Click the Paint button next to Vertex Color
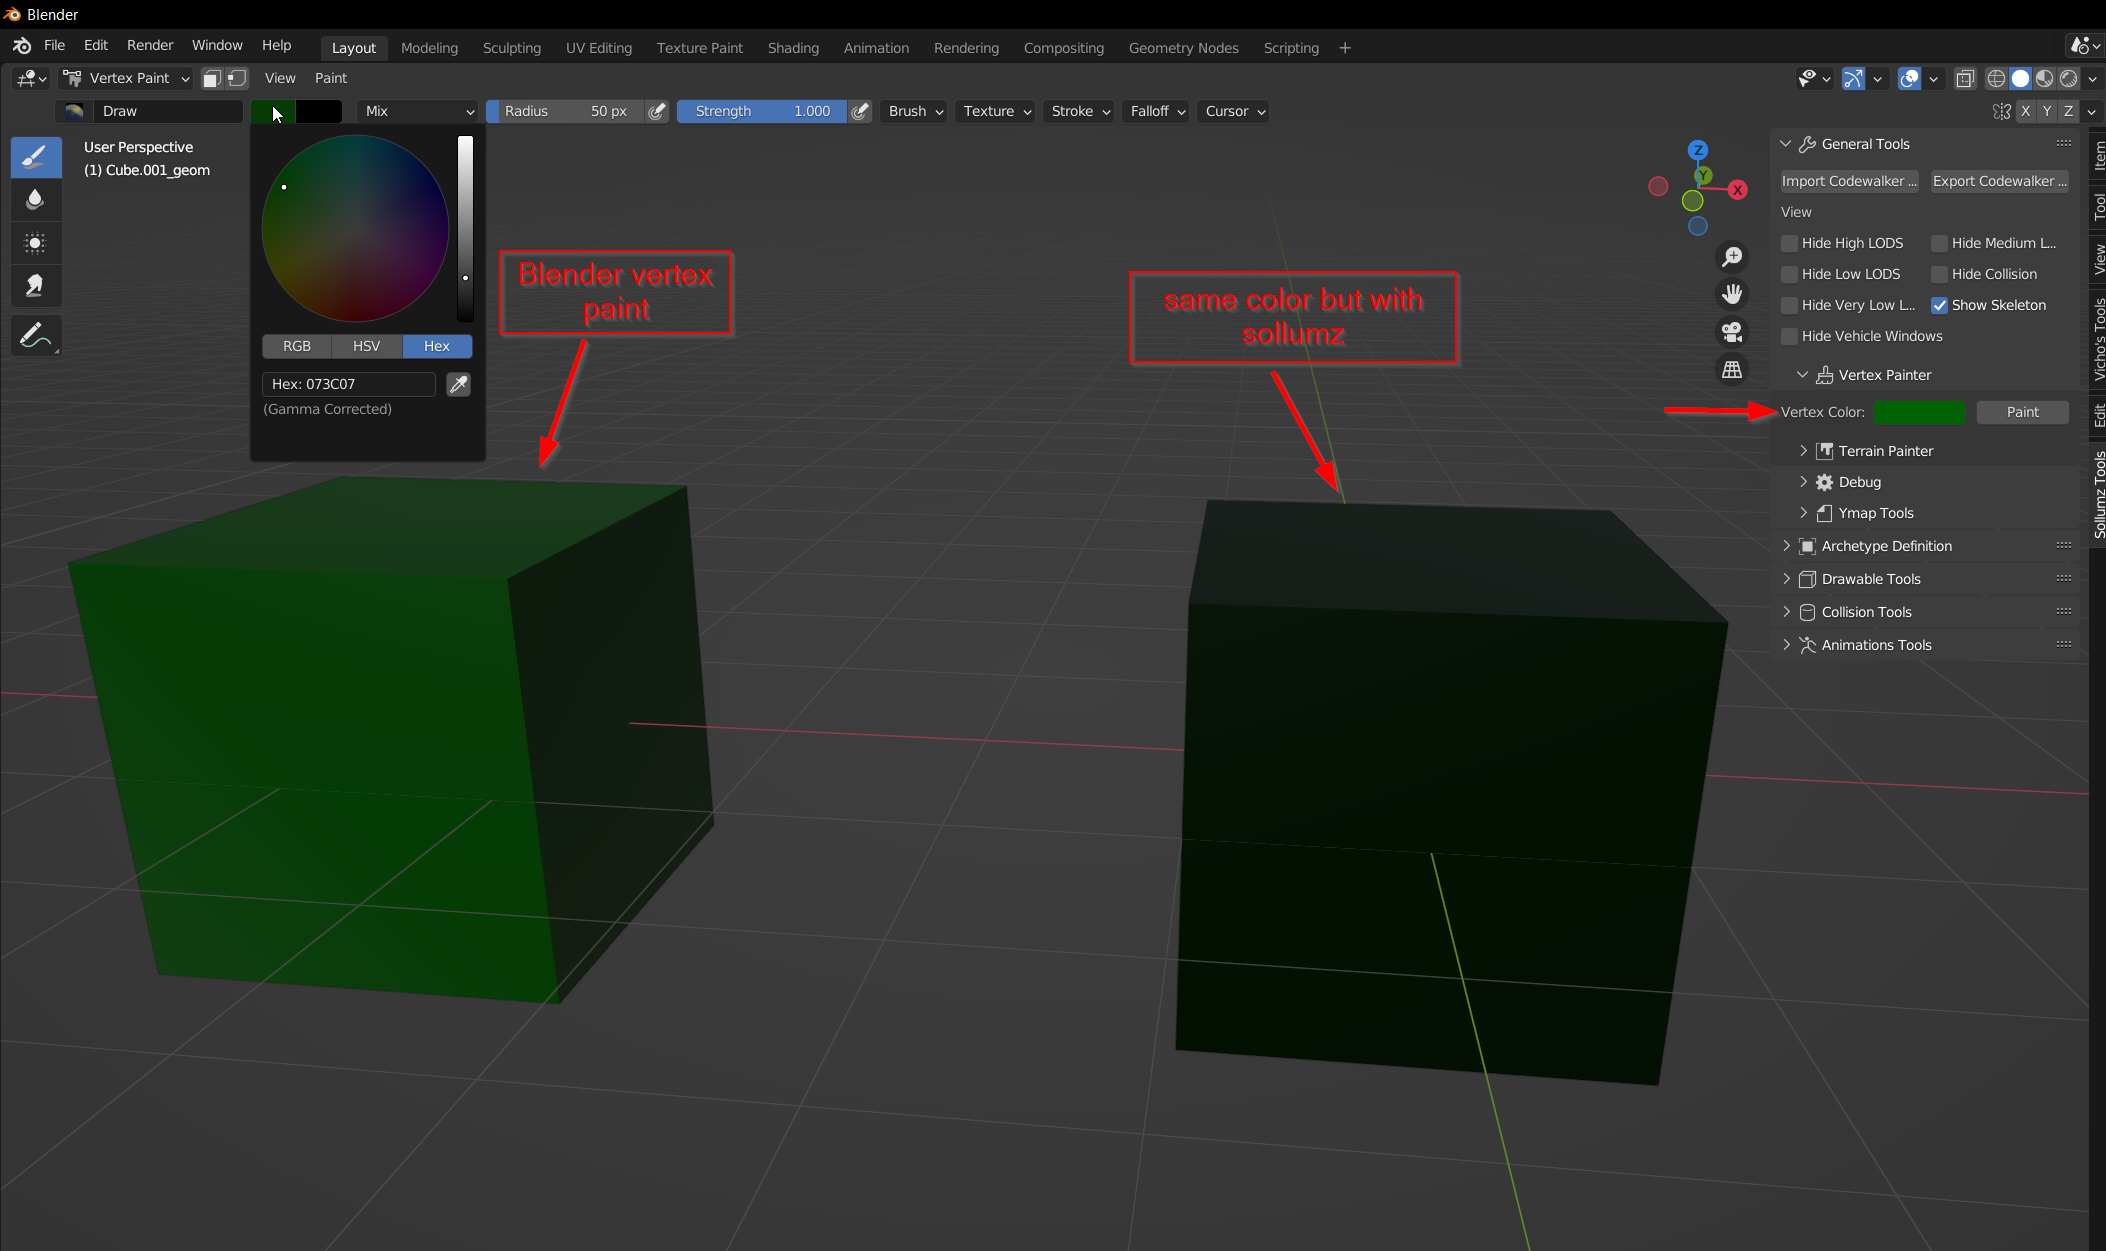The width and height of the screenshot is (2106, 1251). coord(2021,412)
